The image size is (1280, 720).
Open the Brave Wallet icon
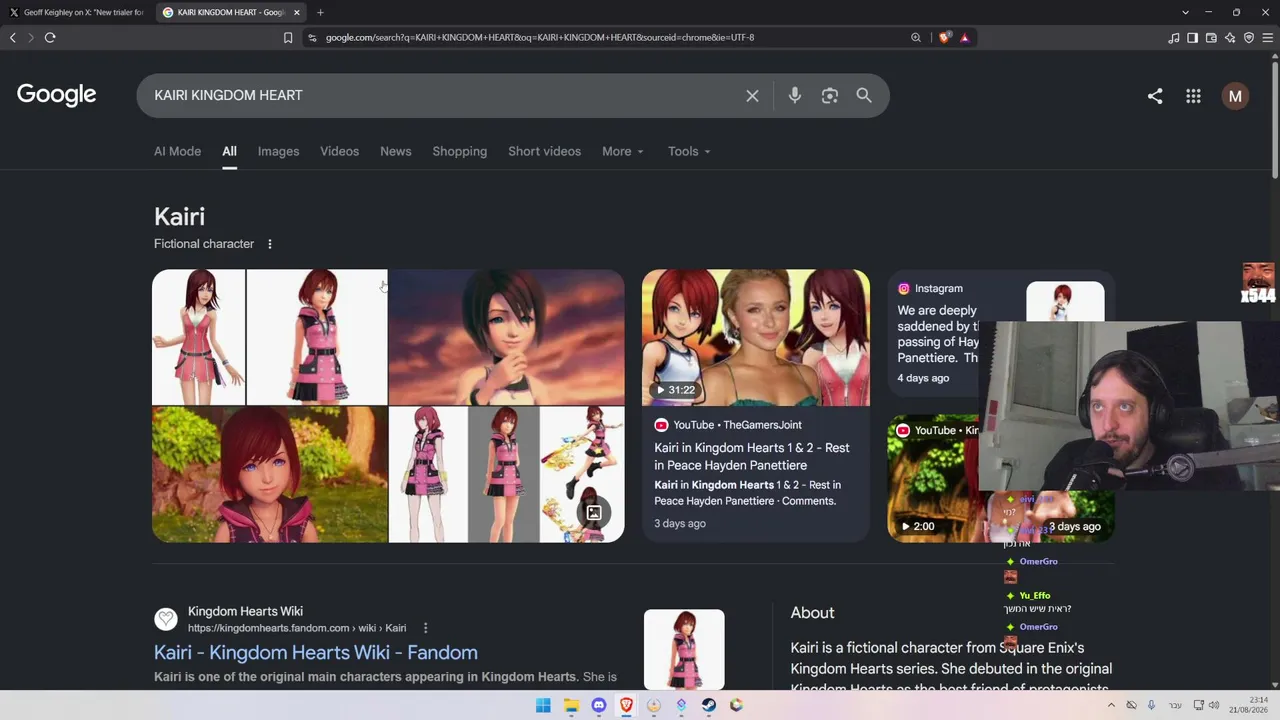coord(1211,38)
